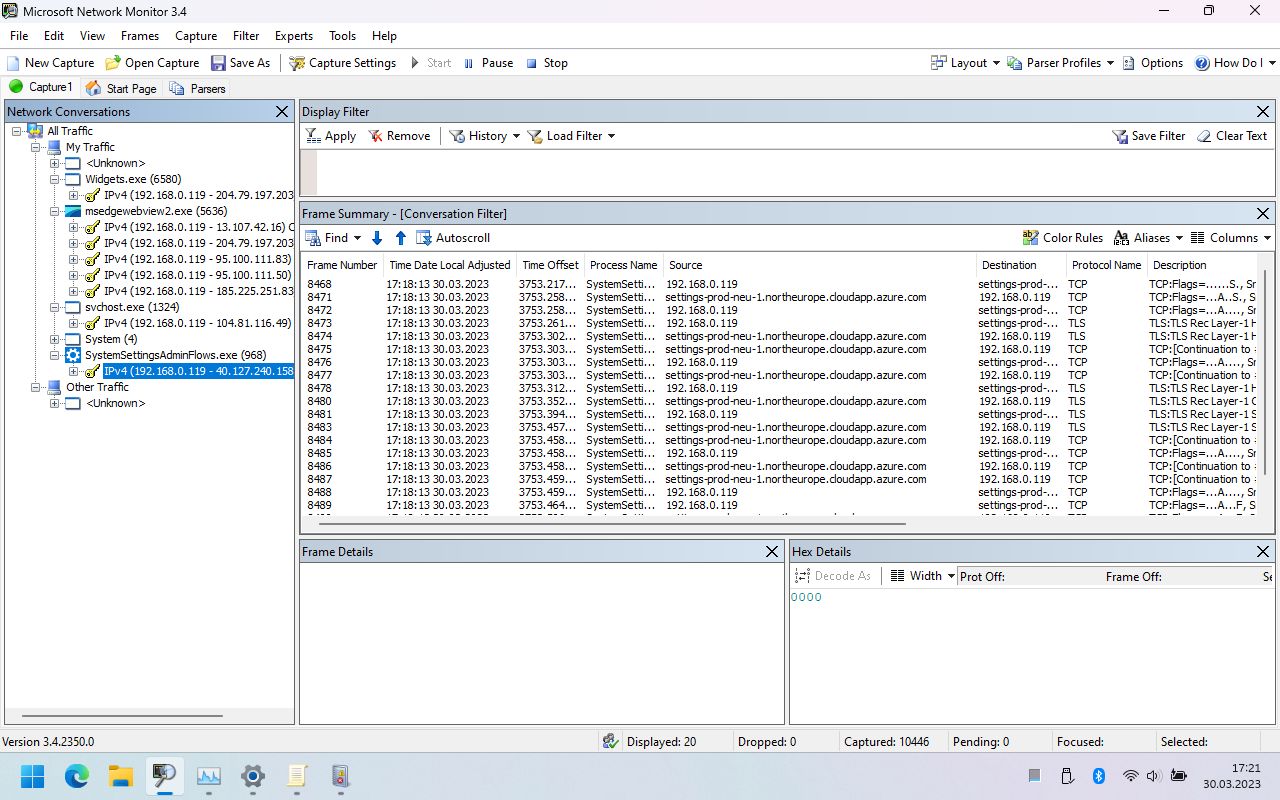1280x800 pixels.
Task: Open the Experts menu
Action: click(293, 36)
